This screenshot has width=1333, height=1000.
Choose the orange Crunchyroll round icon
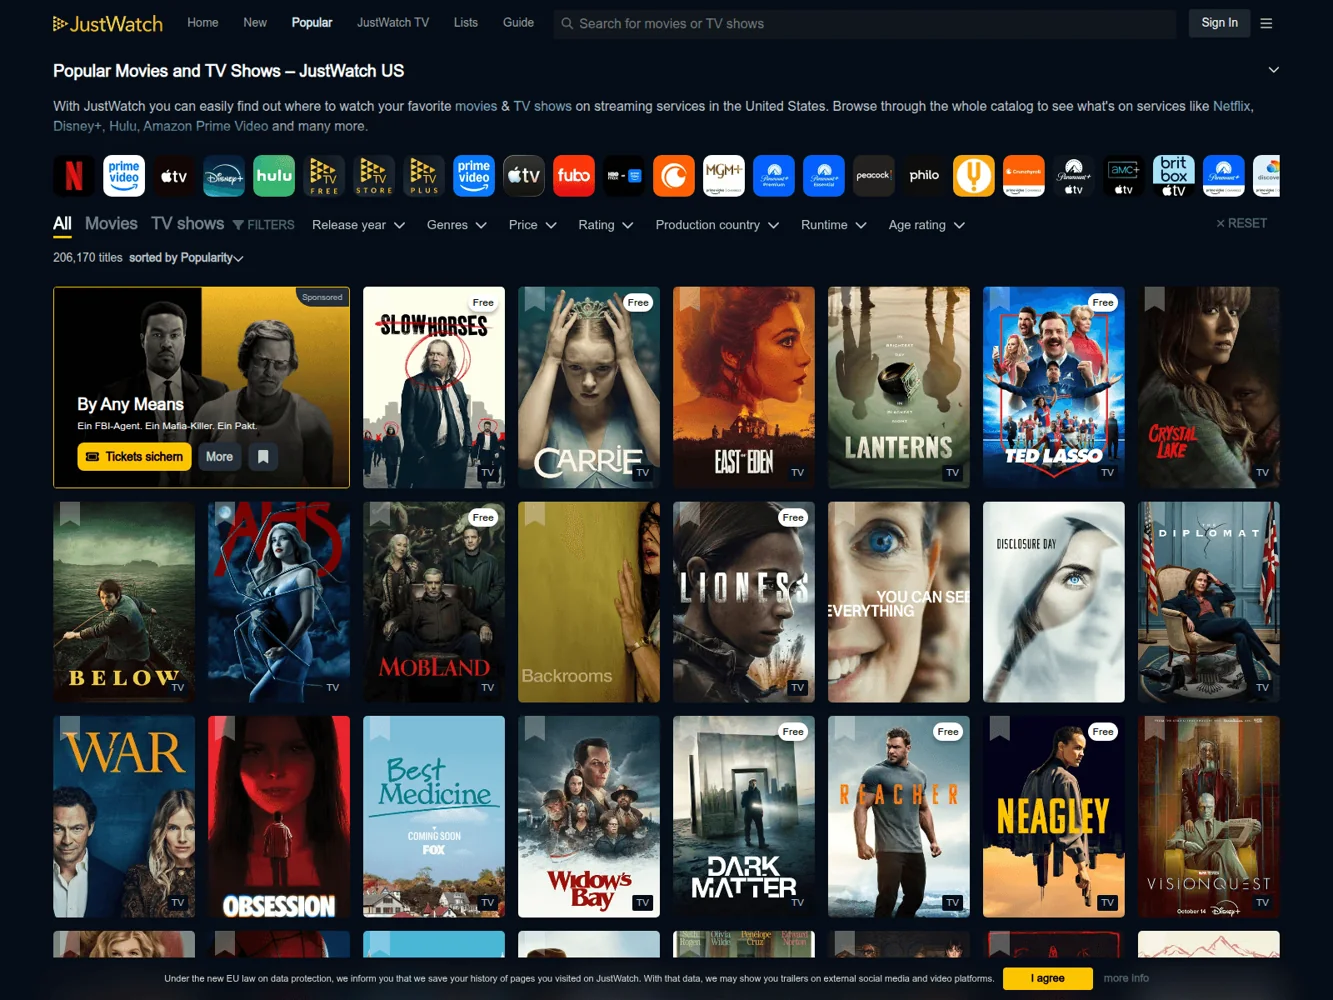[x=674, y=176]
